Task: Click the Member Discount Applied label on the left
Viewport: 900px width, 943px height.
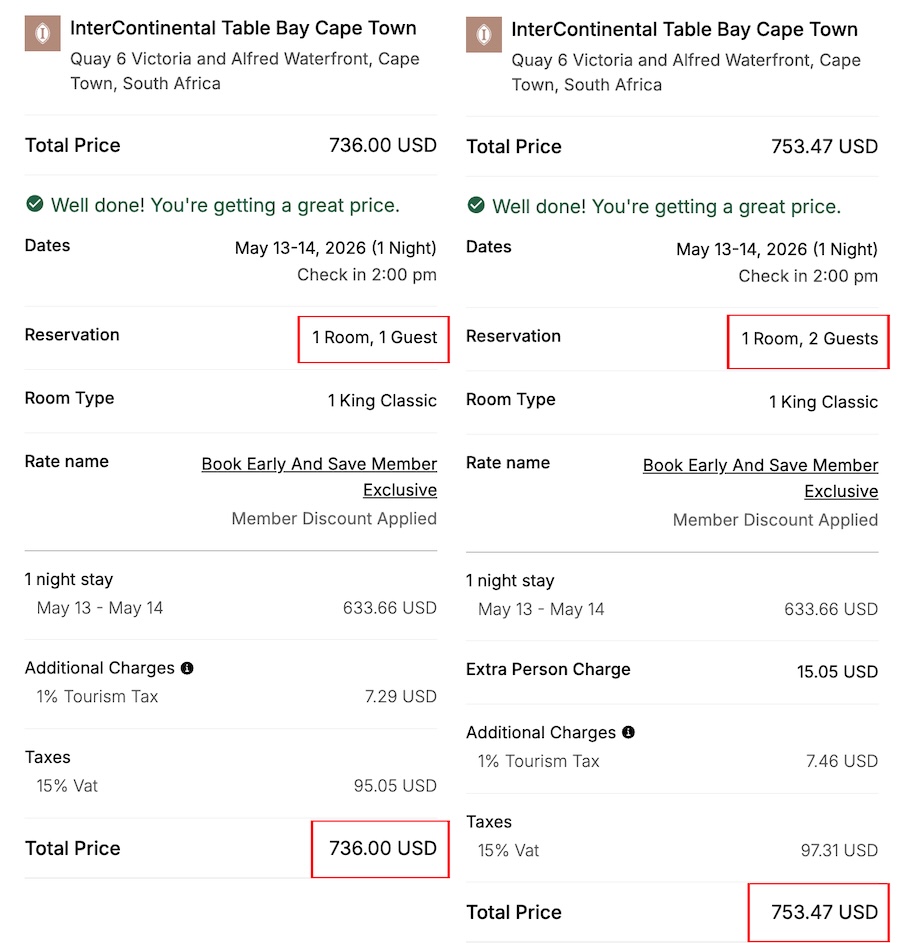Action: [x=333, y=518]
